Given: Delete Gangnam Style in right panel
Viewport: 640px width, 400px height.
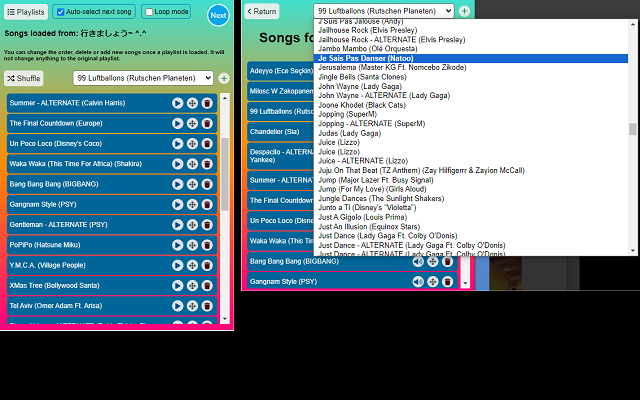Looking at the screenshot, I should [447, 282].
